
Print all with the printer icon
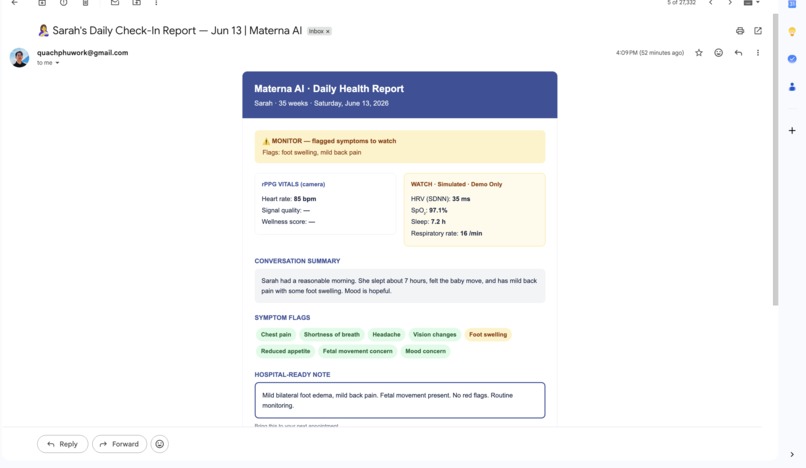click(x=740, y=31)
